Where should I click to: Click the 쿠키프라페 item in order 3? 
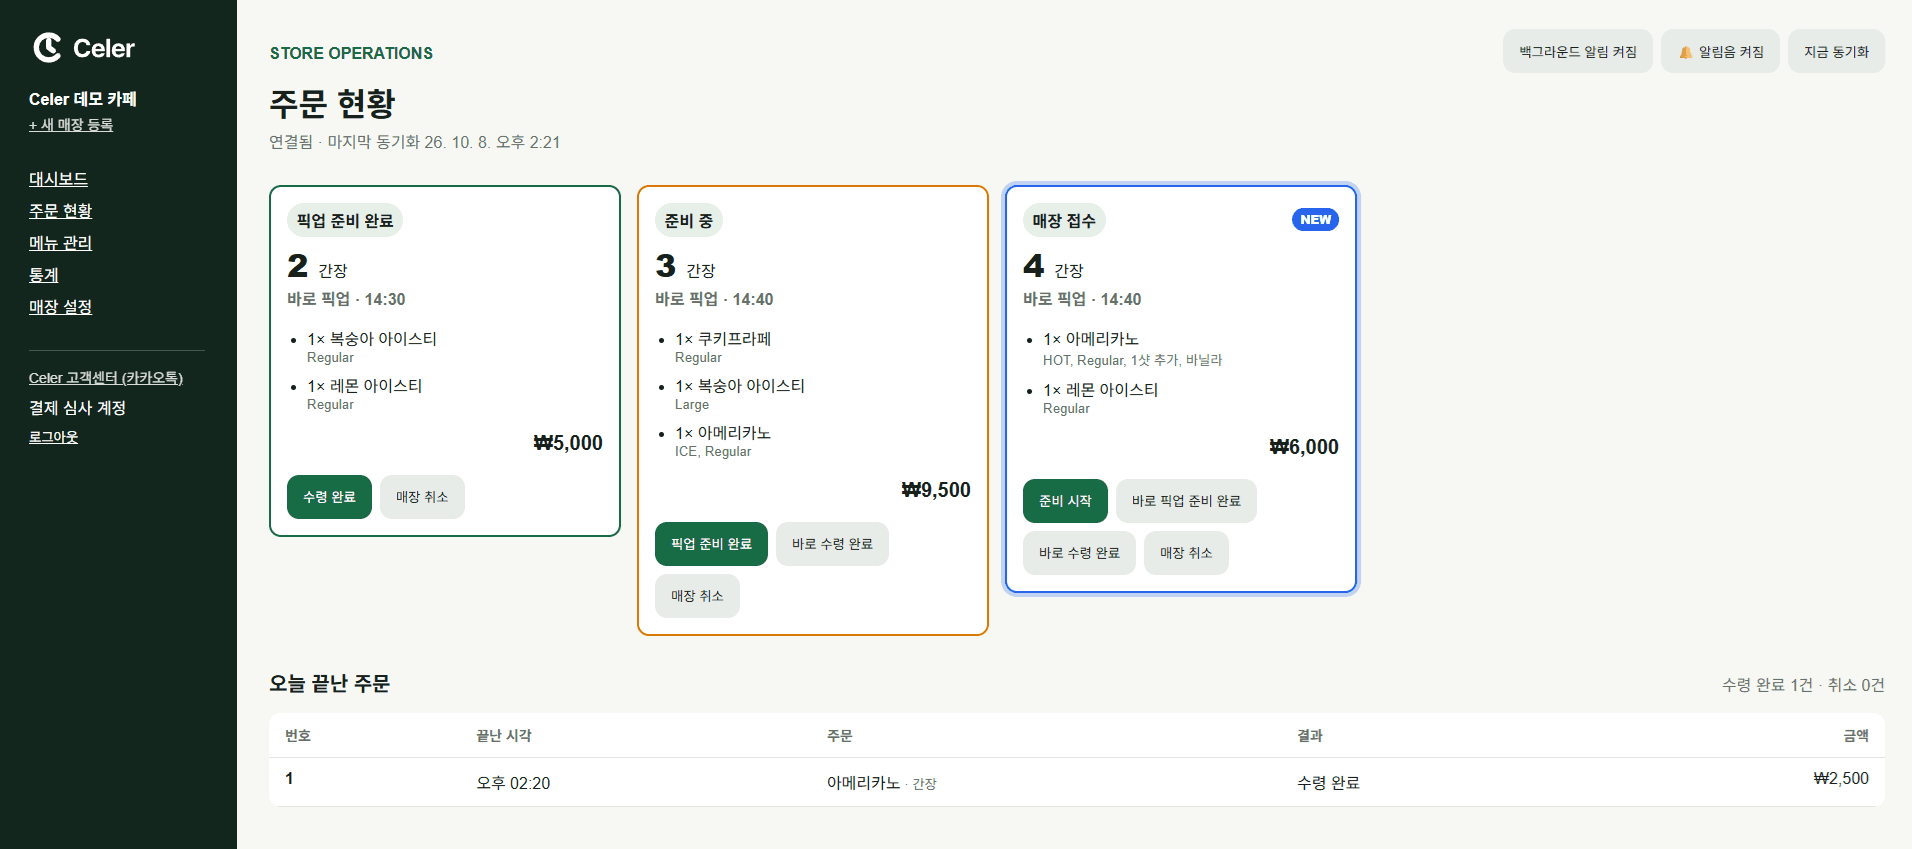tap(723, 339)
